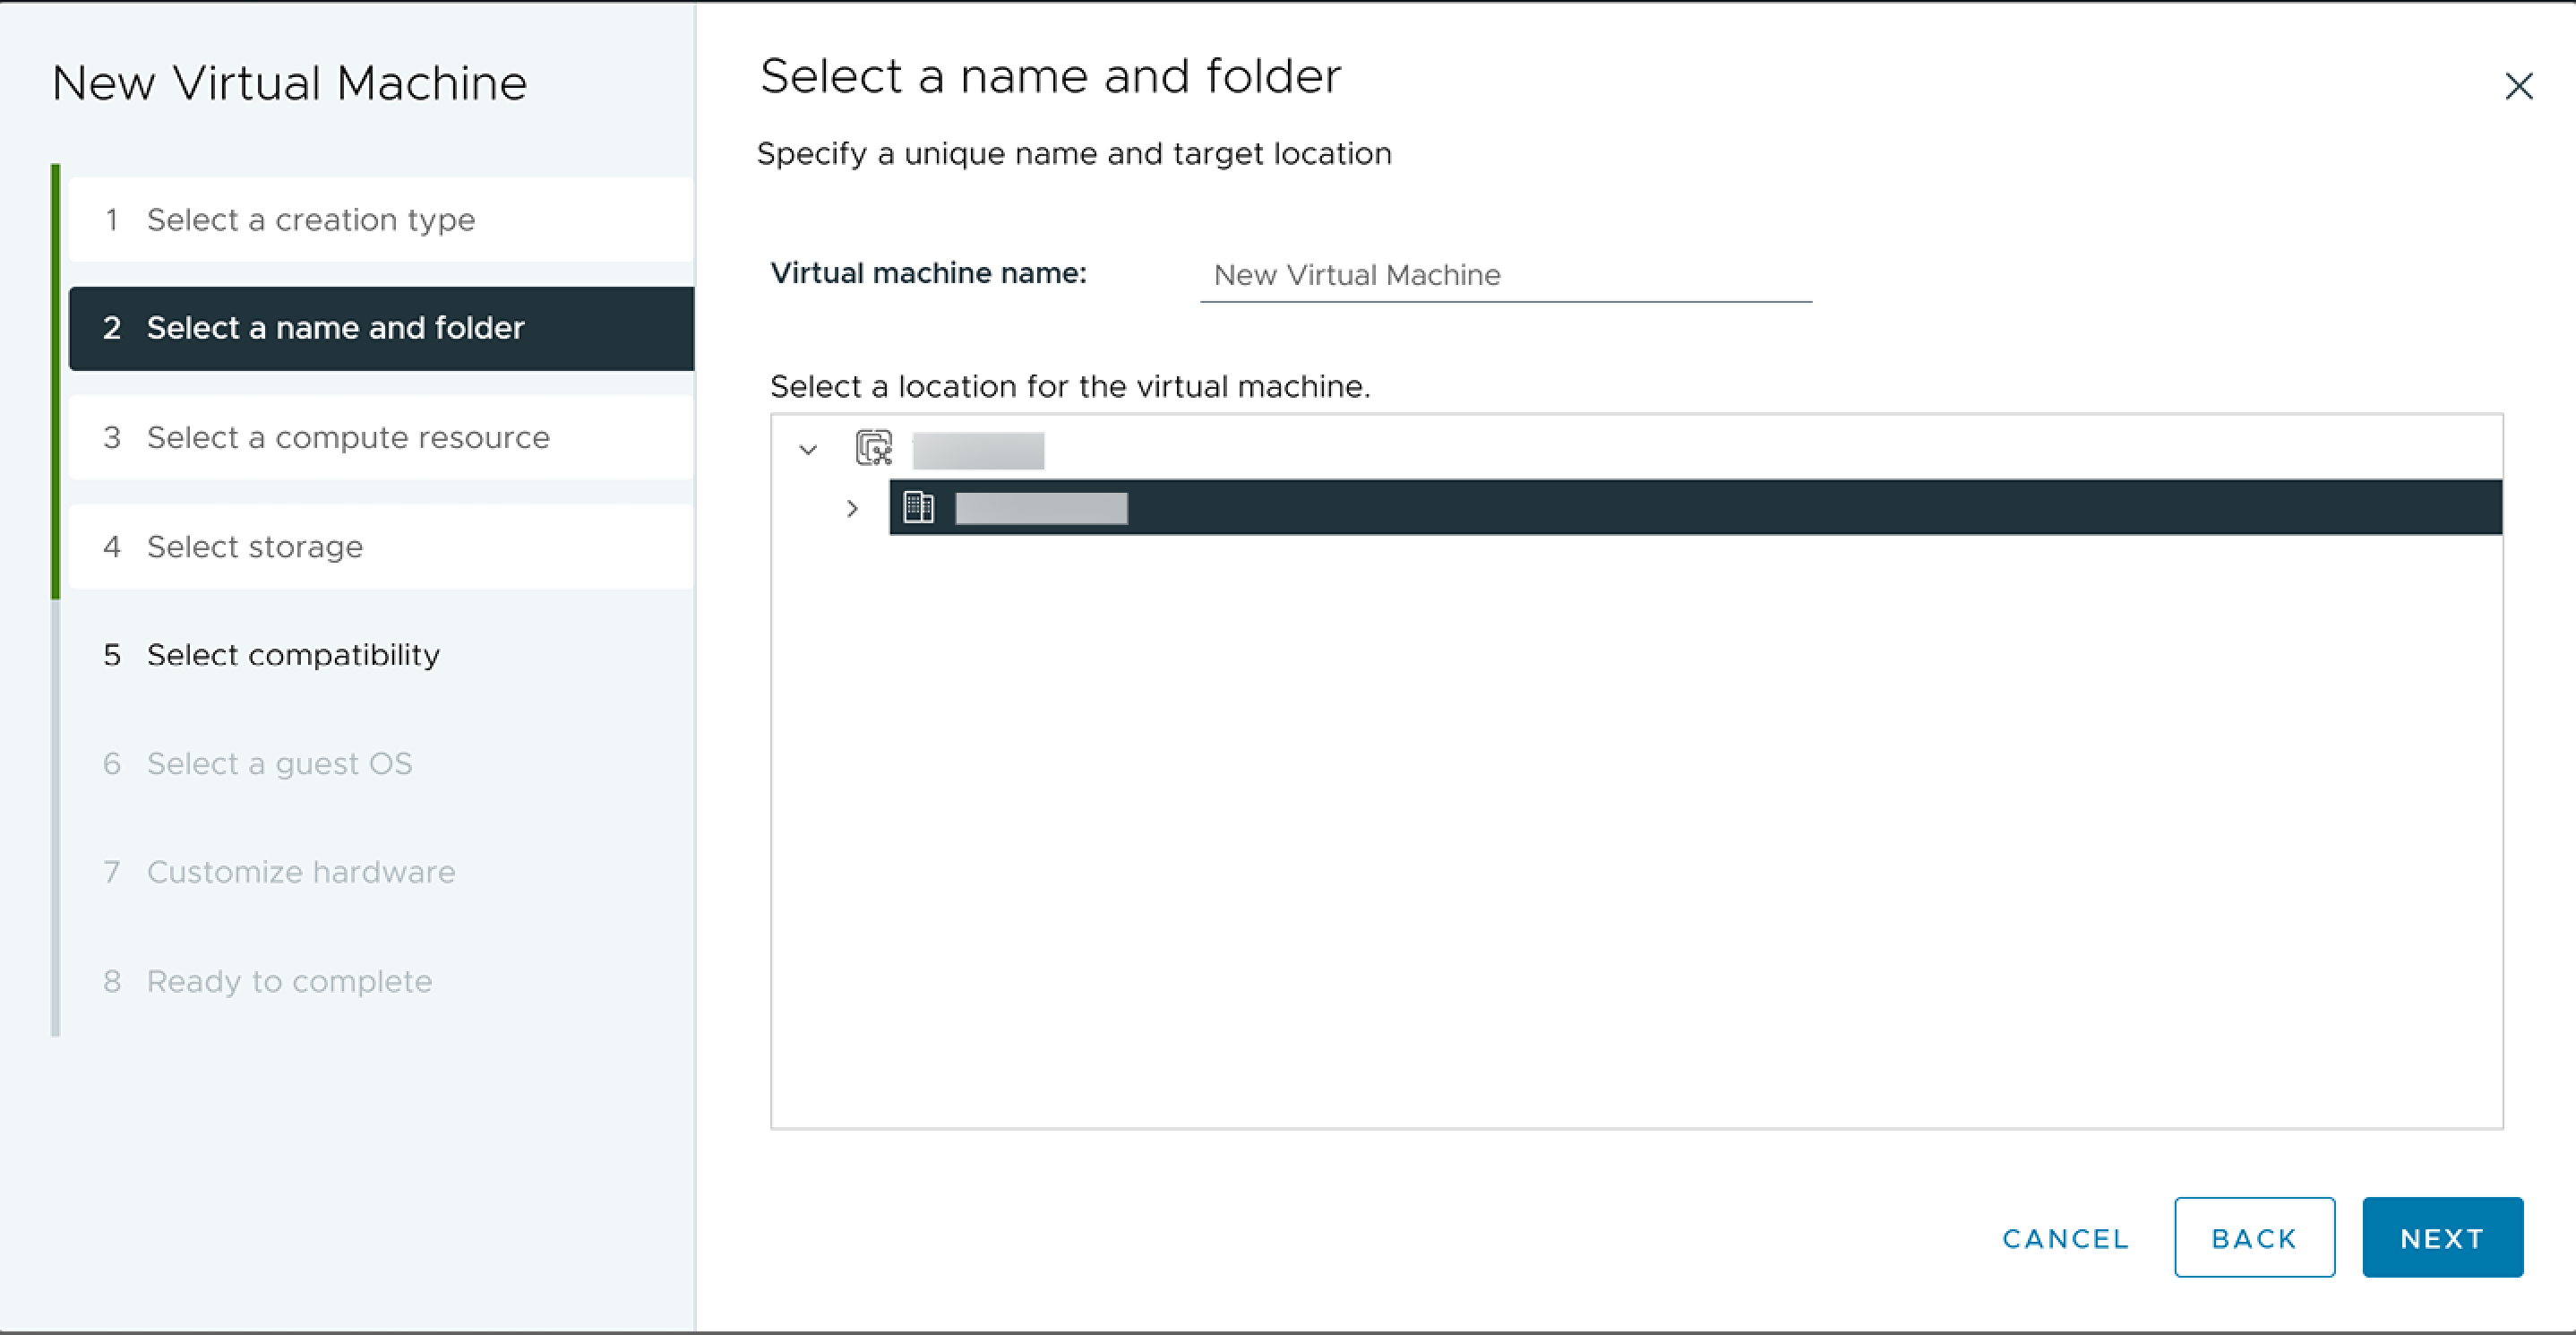Expand the selected datacenter node
The height and width of the screenshot is (1335, 2576).
pos(852,508)
